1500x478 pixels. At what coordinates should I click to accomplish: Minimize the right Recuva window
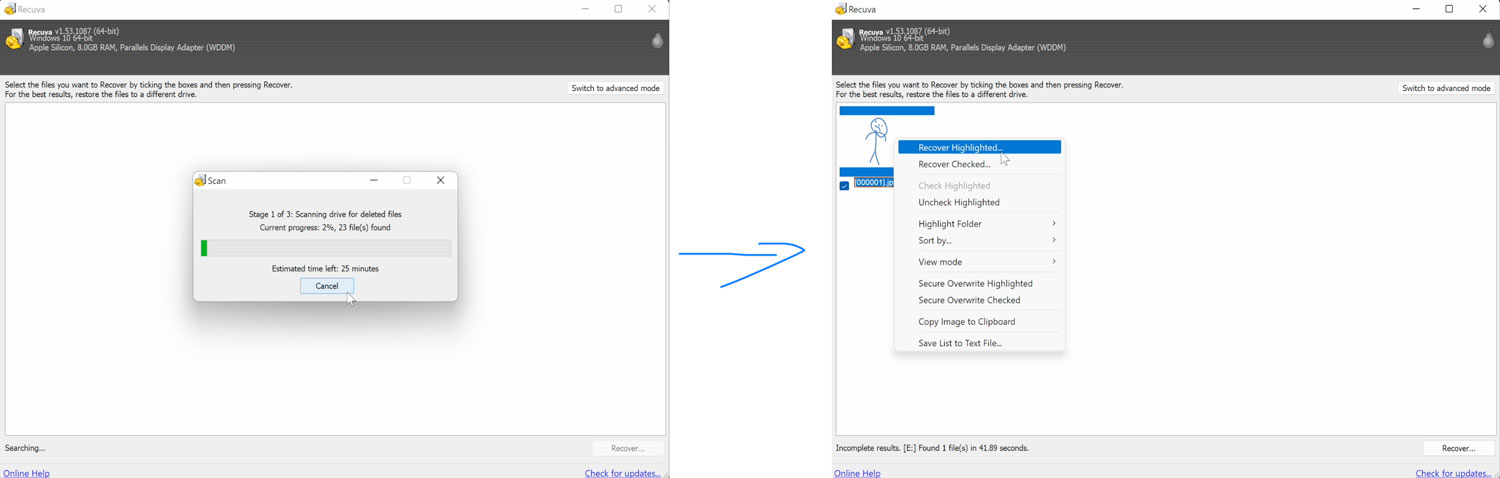(x=1416, y=9)
